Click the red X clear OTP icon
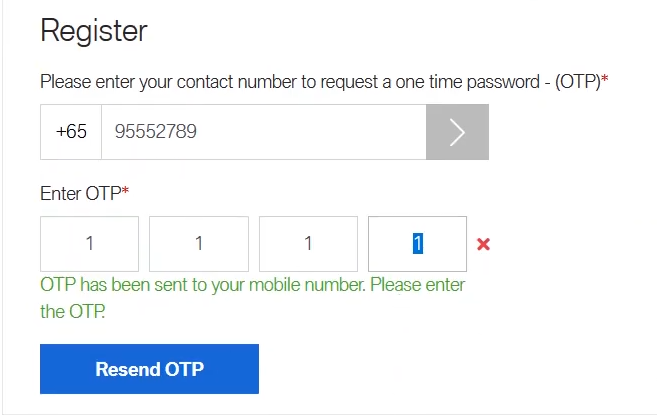657x416 pixels. pyautogui.click(x=483, y=244)
